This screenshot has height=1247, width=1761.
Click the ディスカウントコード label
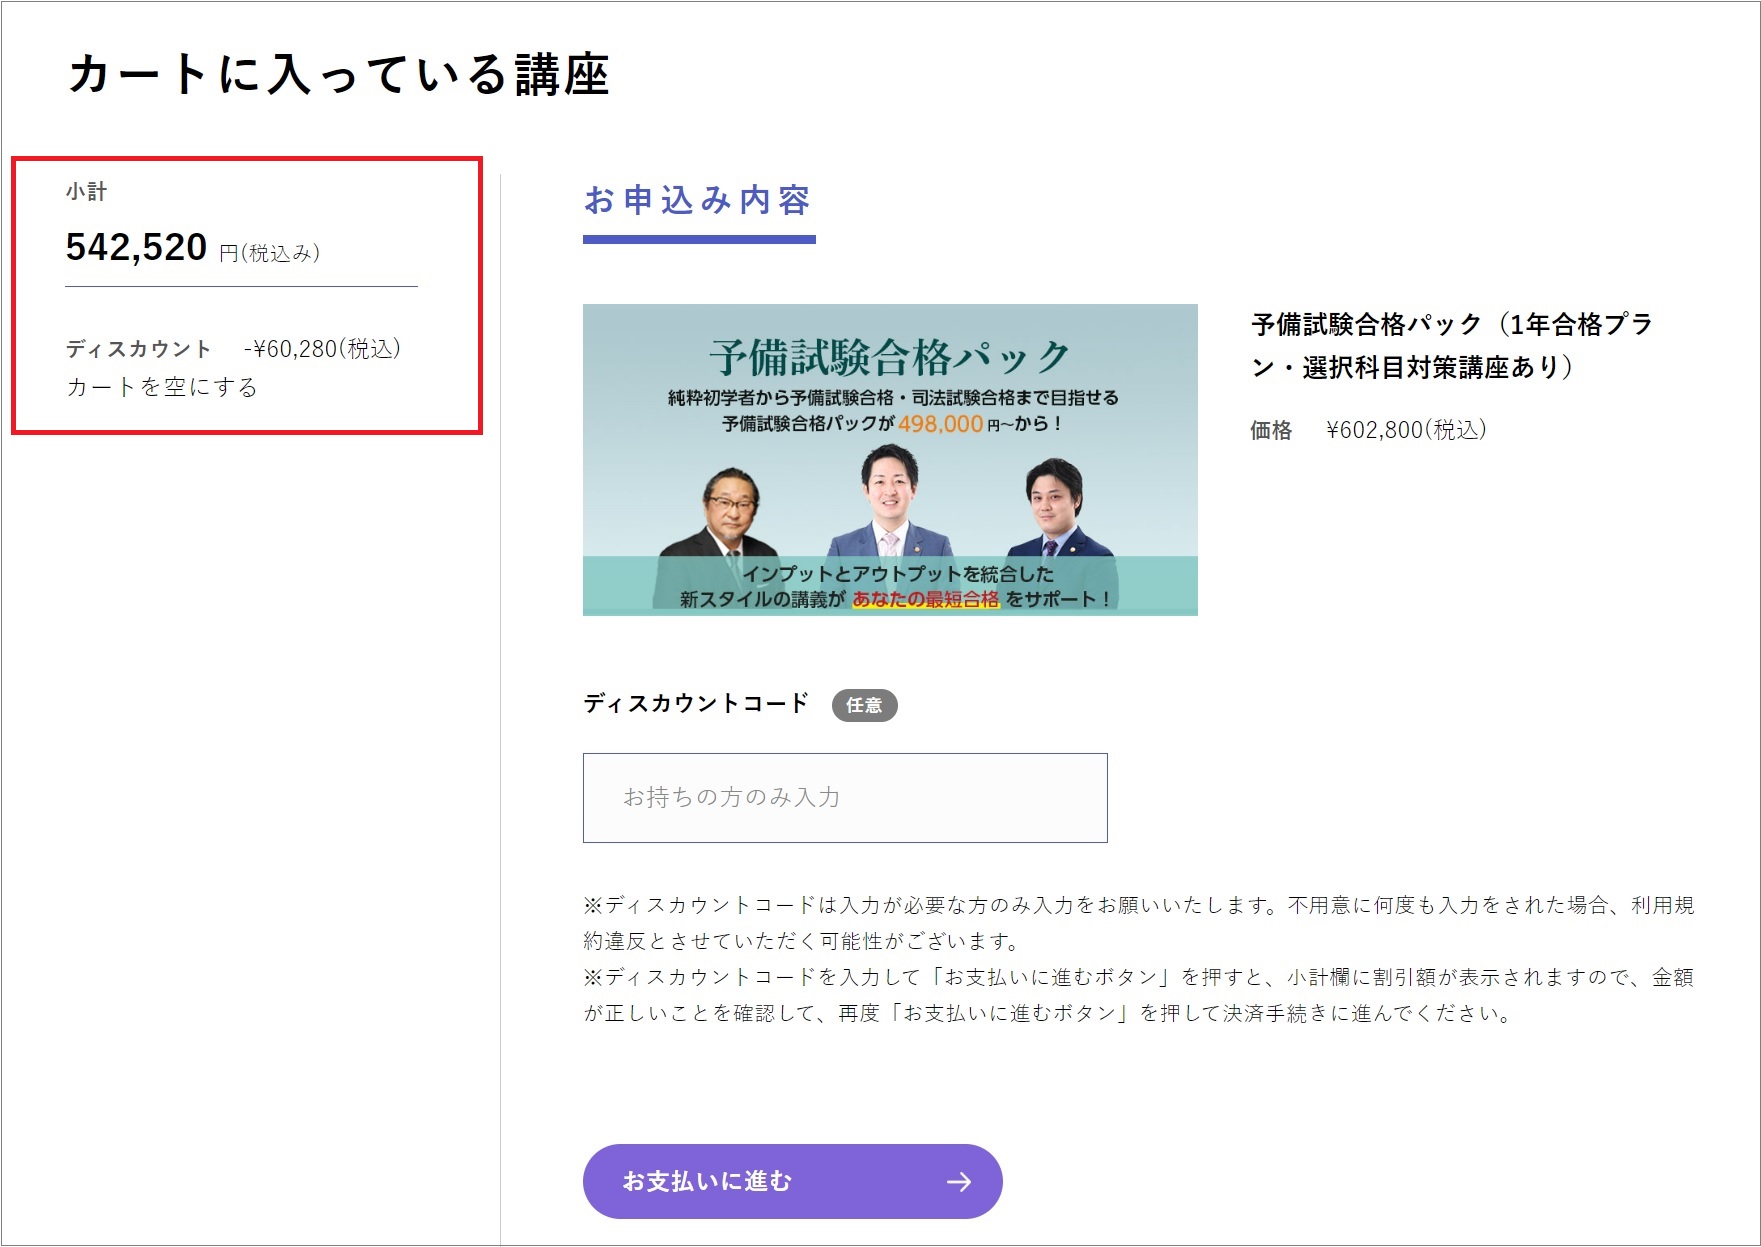point(696,703)
